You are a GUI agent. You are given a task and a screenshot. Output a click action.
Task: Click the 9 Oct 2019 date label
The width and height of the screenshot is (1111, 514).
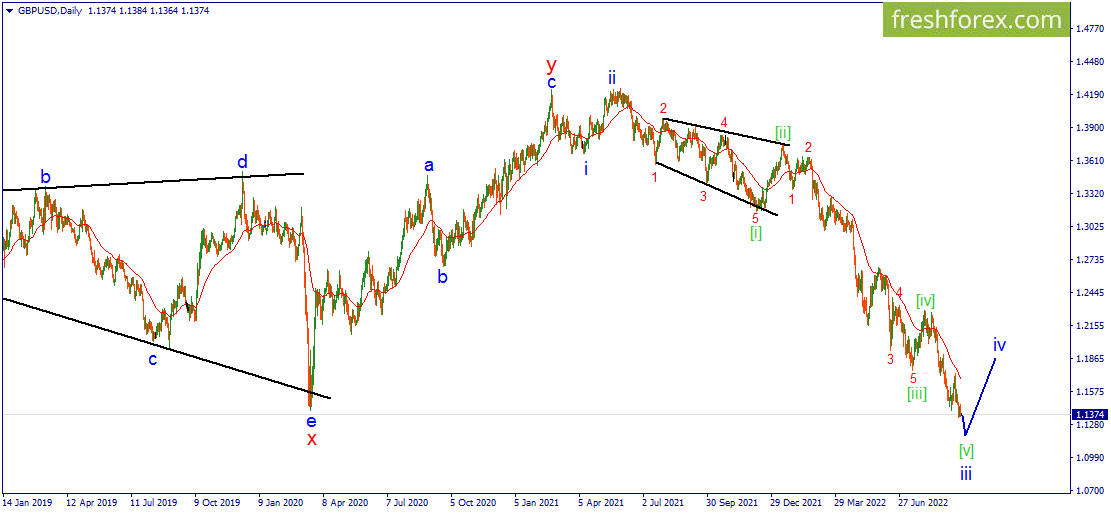point(220,503)
